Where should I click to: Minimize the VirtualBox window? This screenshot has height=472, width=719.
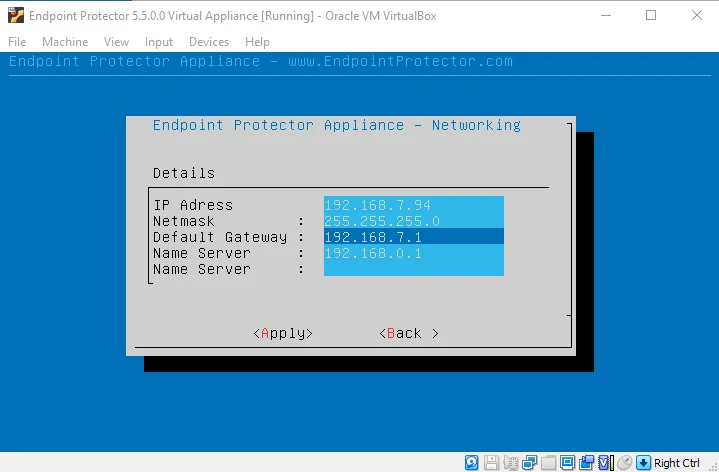pyautogui.click(x=606, y=15)
